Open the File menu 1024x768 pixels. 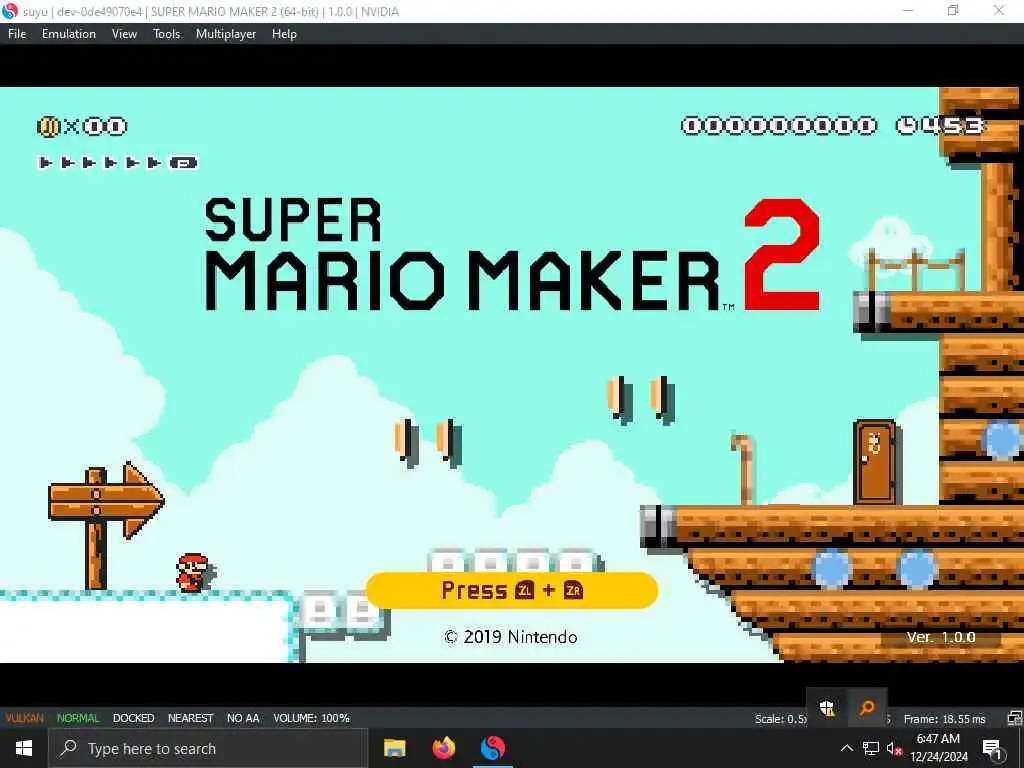coord(17,34)
